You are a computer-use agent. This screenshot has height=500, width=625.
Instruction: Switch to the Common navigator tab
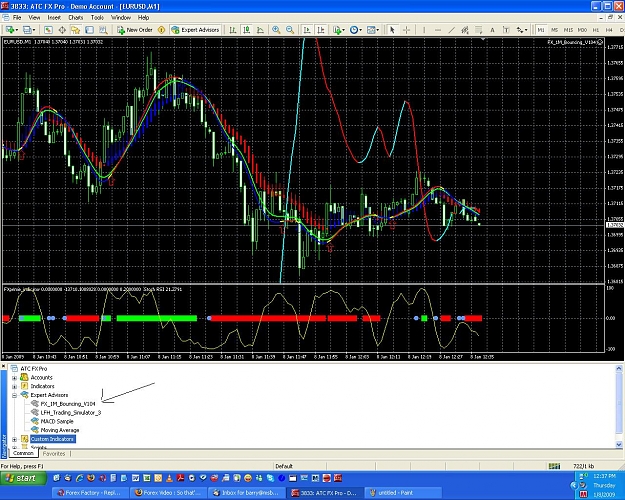pyautogui.click(x=23, y=453)
